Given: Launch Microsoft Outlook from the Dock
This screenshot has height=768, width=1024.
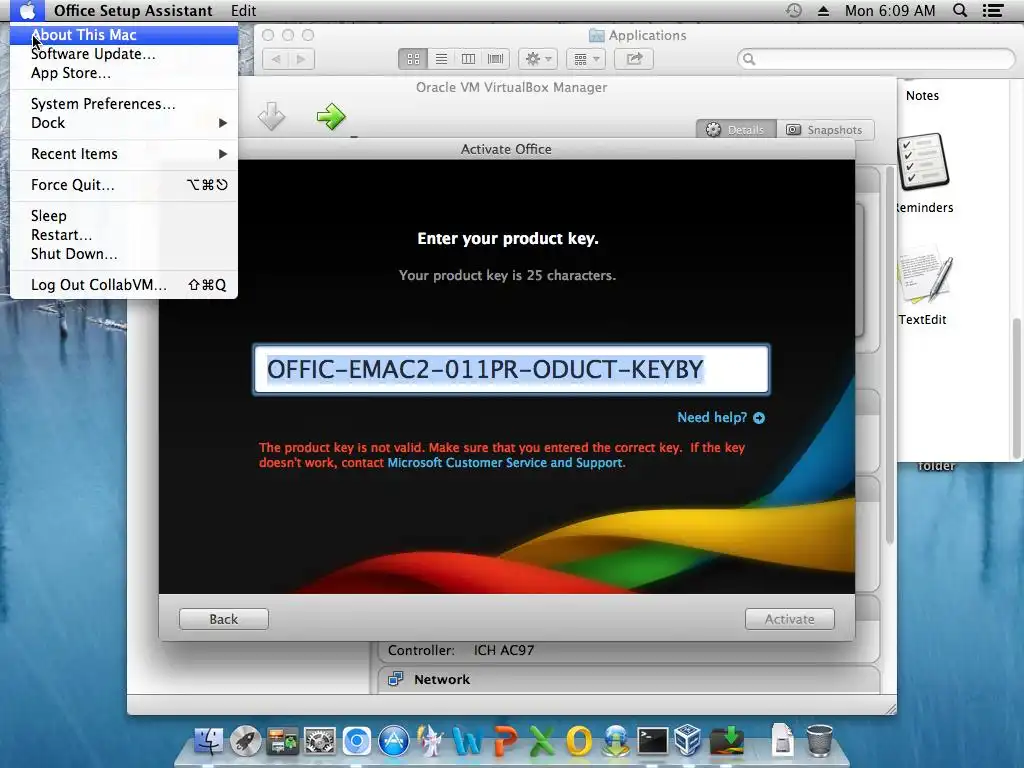Looking at the screenshot, I should click(579, 741).
